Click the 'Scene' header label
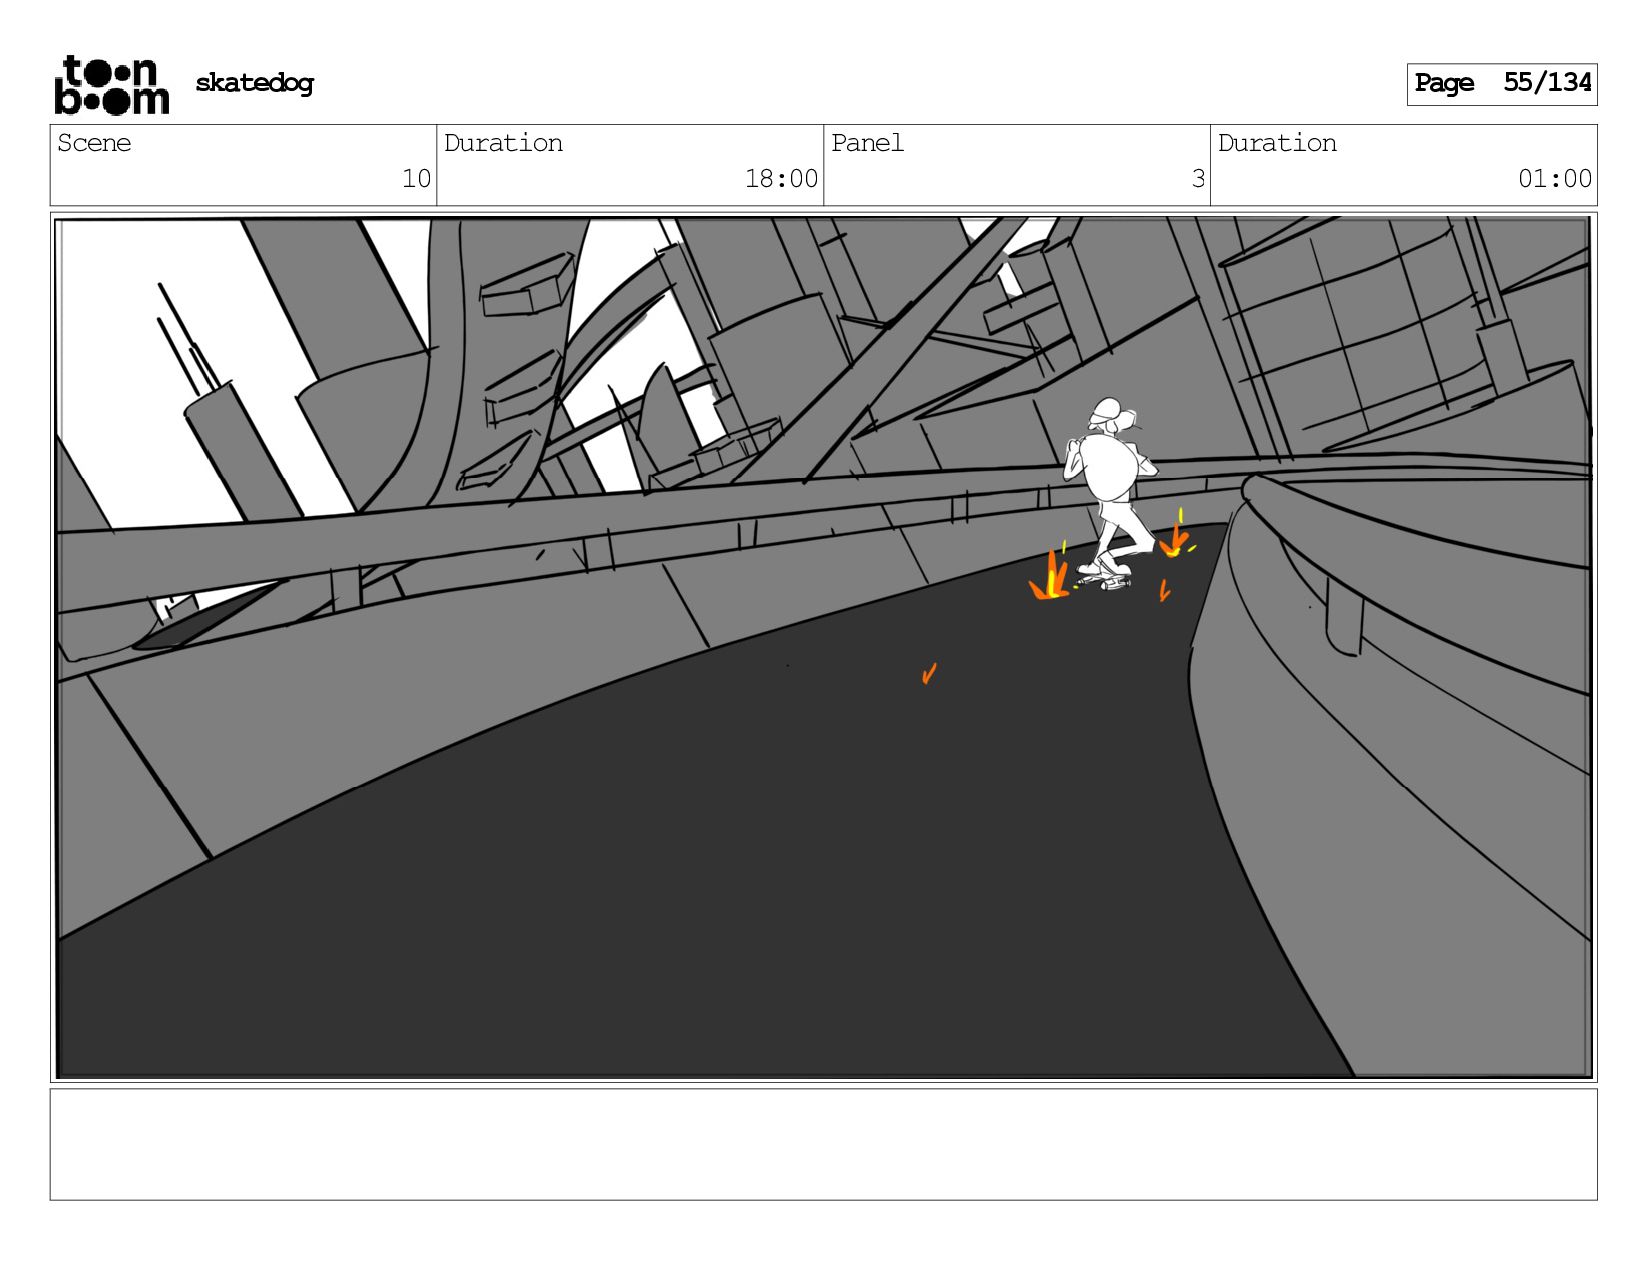 (94, 143)
